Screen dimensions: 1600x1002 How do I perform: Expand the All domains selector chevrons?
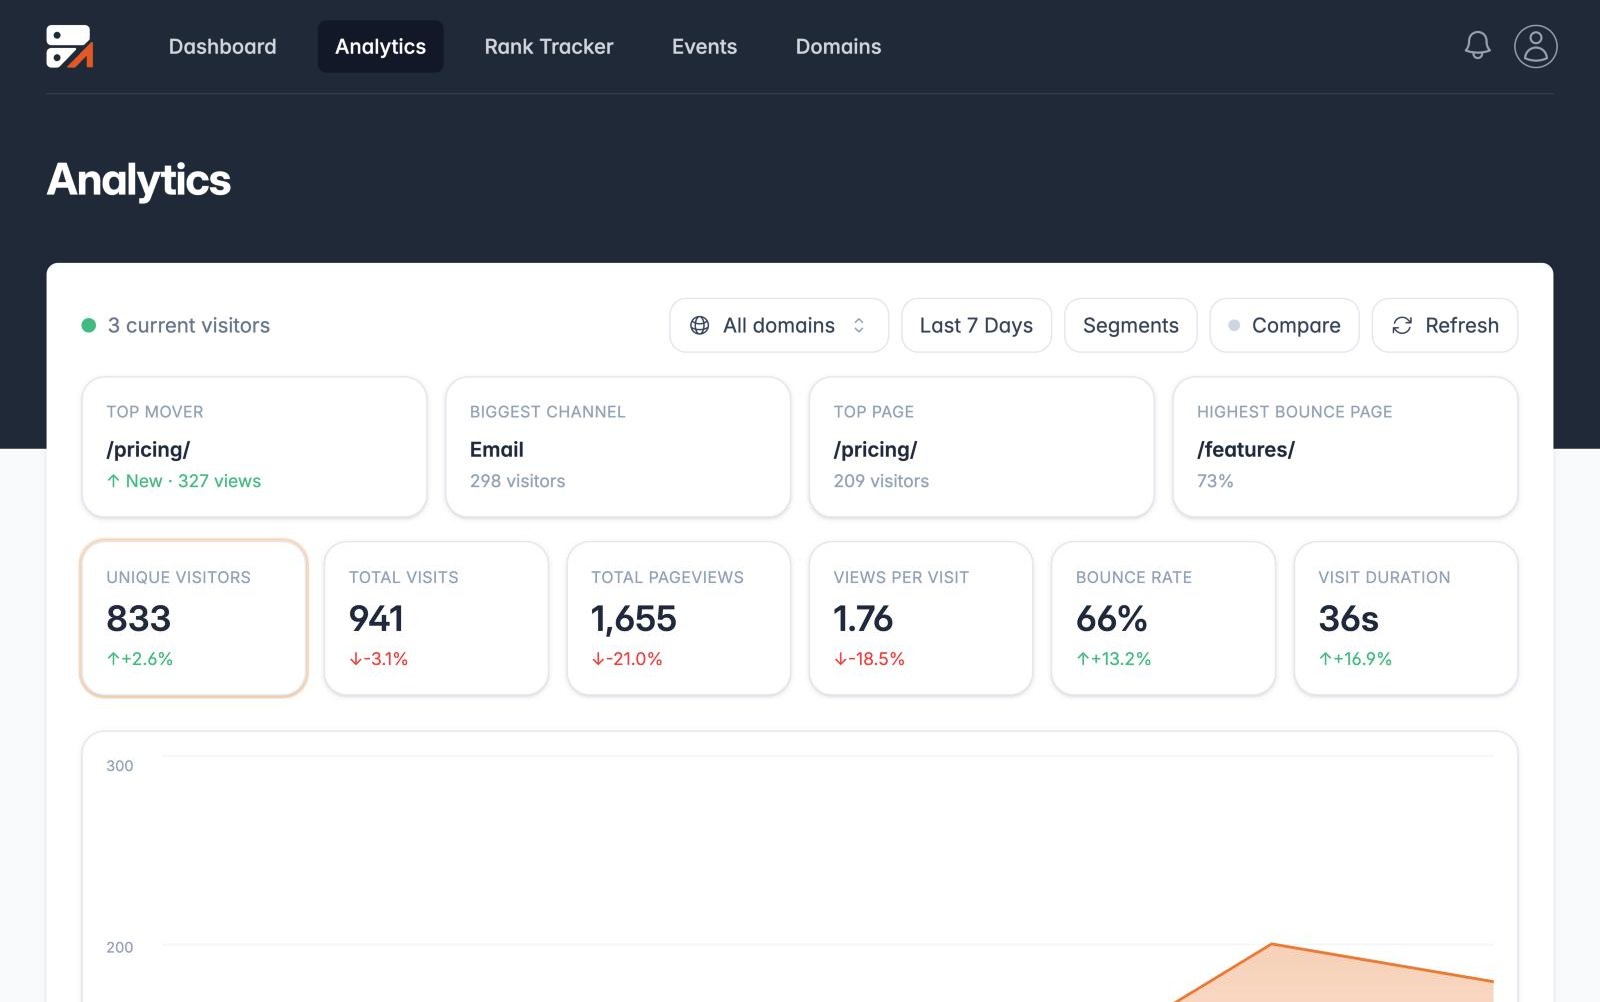tap(858, 325)
